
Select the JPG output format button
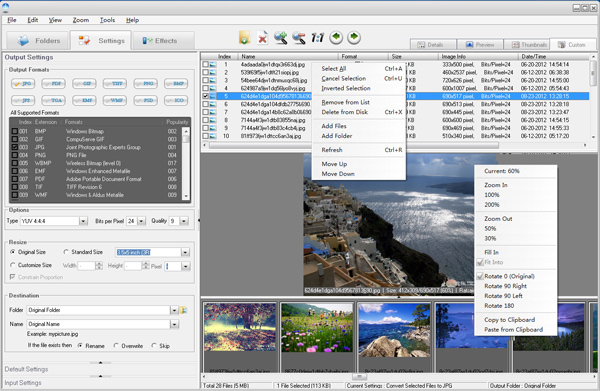[x=23, y=83]
